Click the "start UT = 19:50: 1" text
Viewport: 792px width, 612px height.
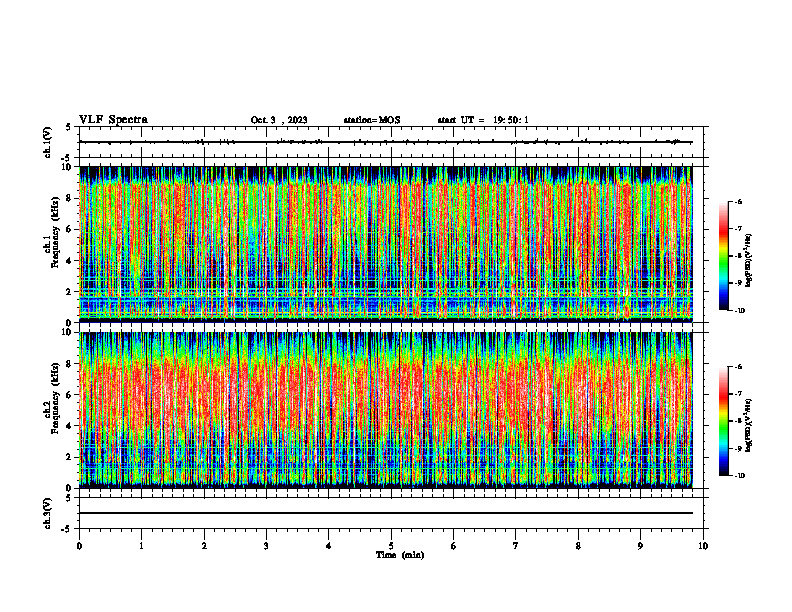(483, 120)
